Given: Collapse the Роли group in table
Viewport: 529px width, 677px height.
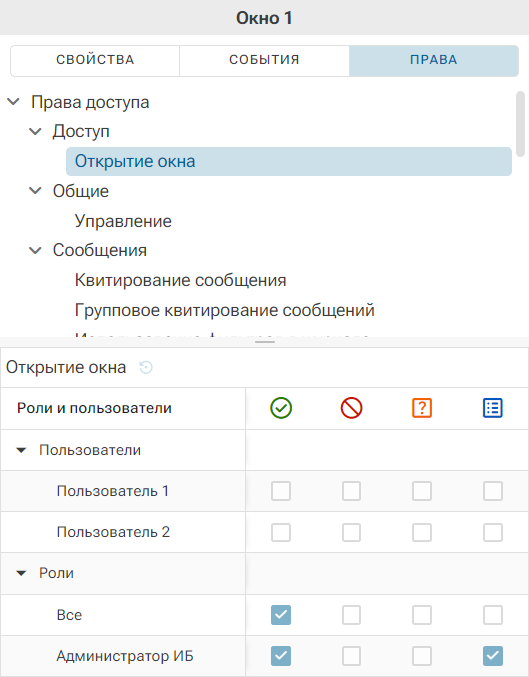Looking at the screenshot, I should tap(21, 573).
